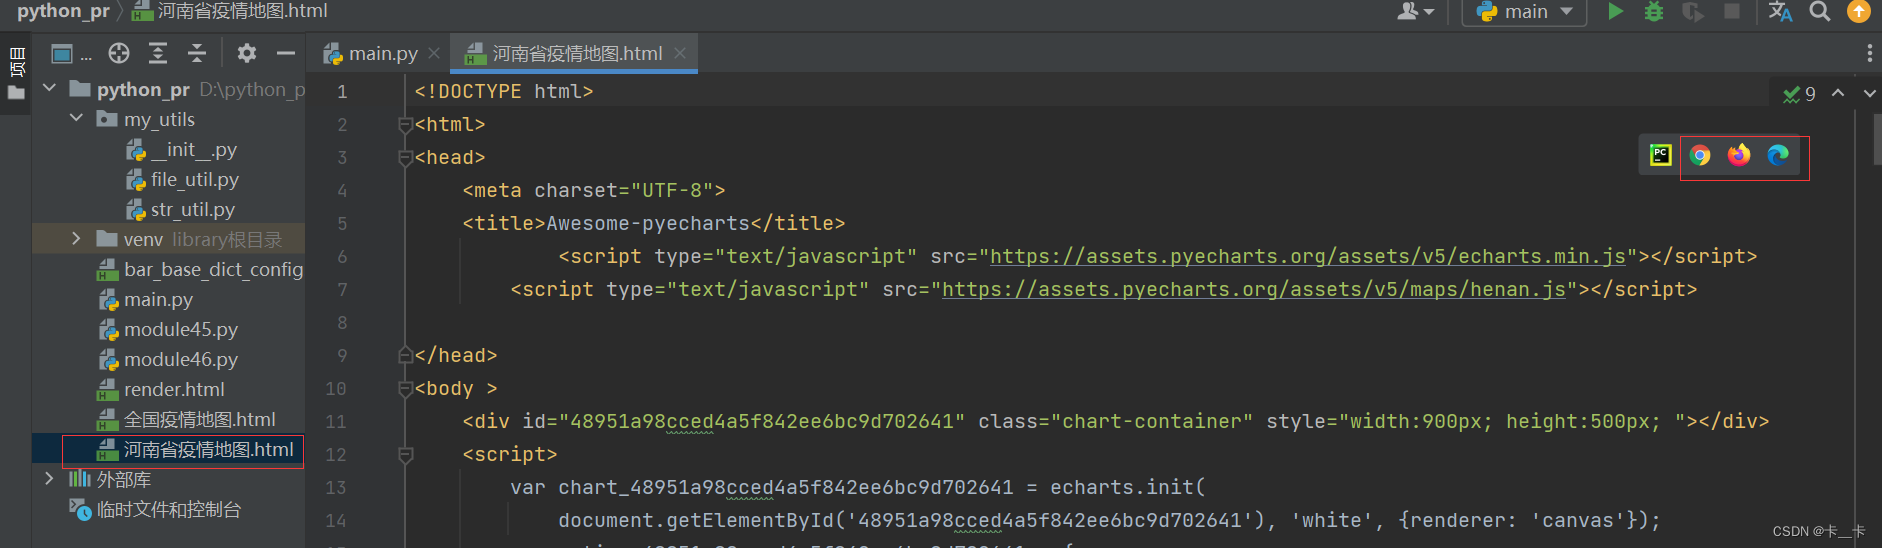Collapse the python_pr project root

[49, 89]
